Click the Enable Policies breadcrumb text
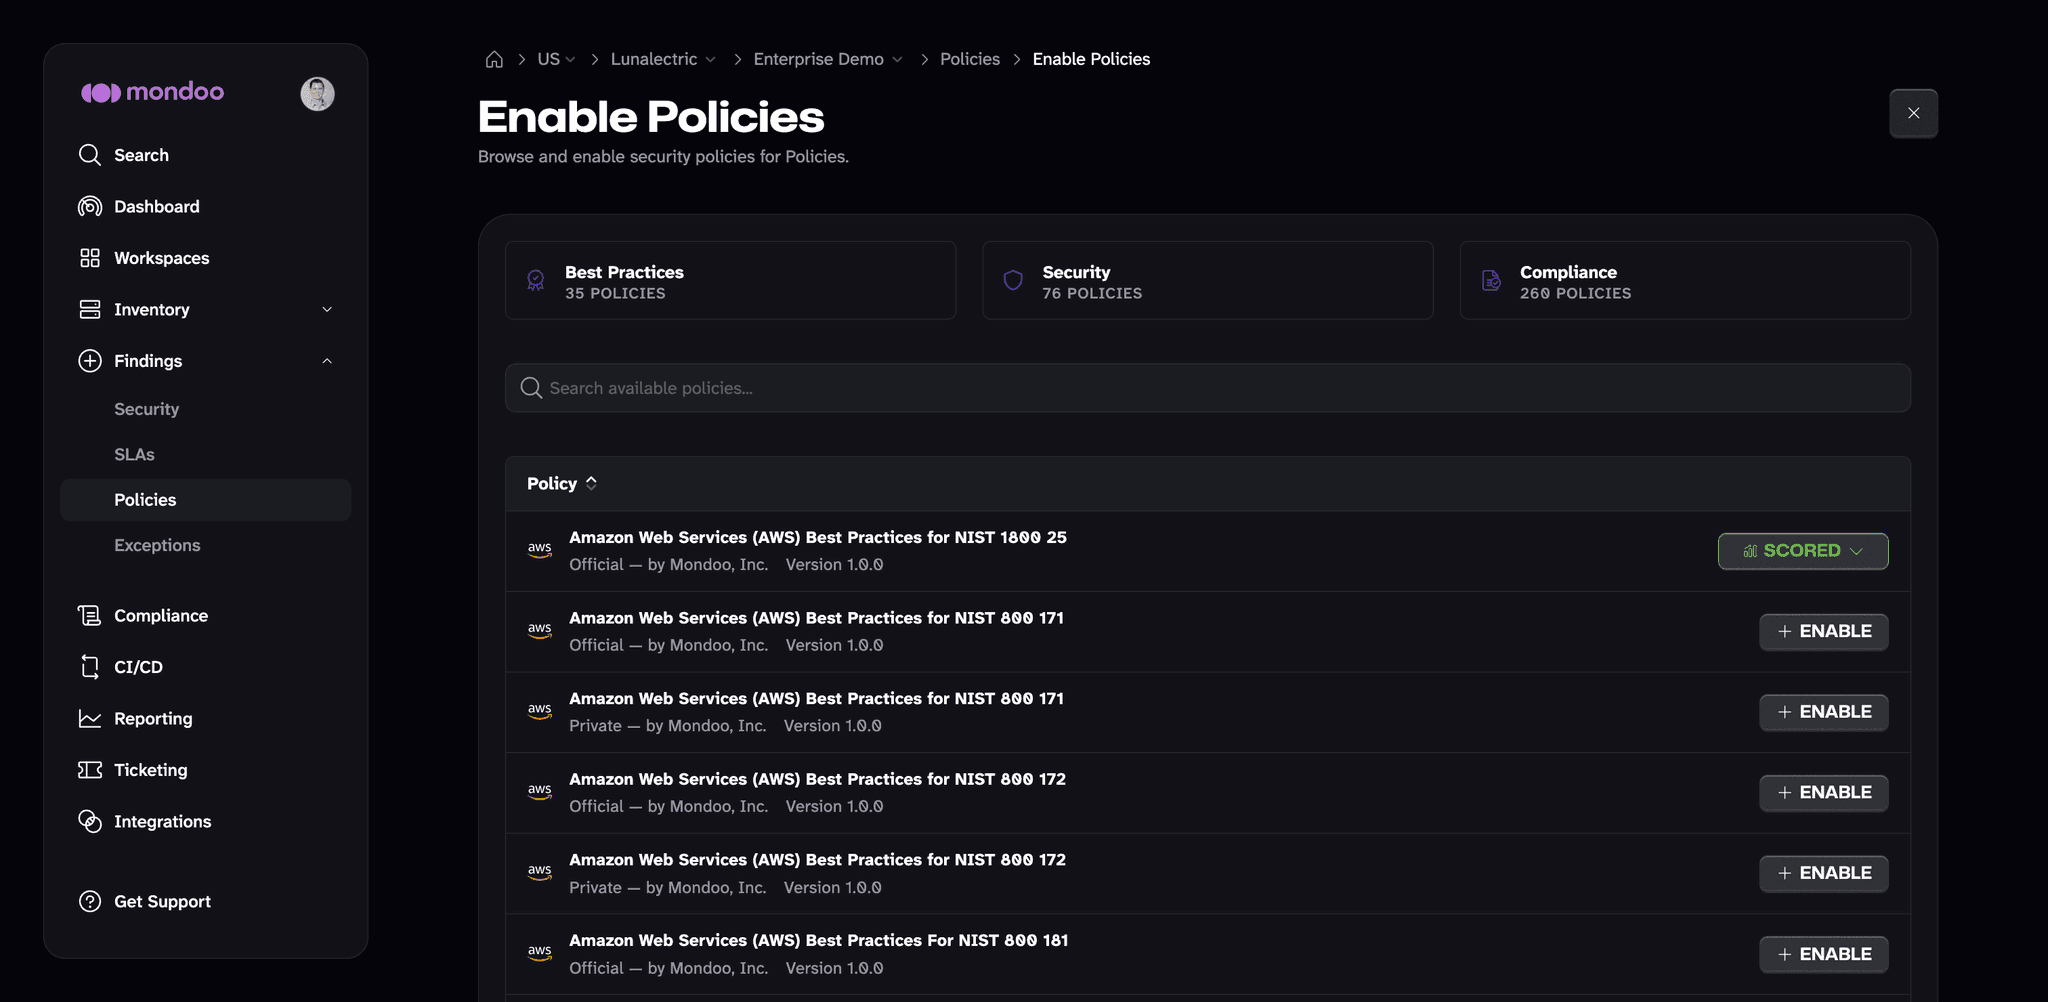Viewport: 2048px width, 1002px height. click(1091, 59)
